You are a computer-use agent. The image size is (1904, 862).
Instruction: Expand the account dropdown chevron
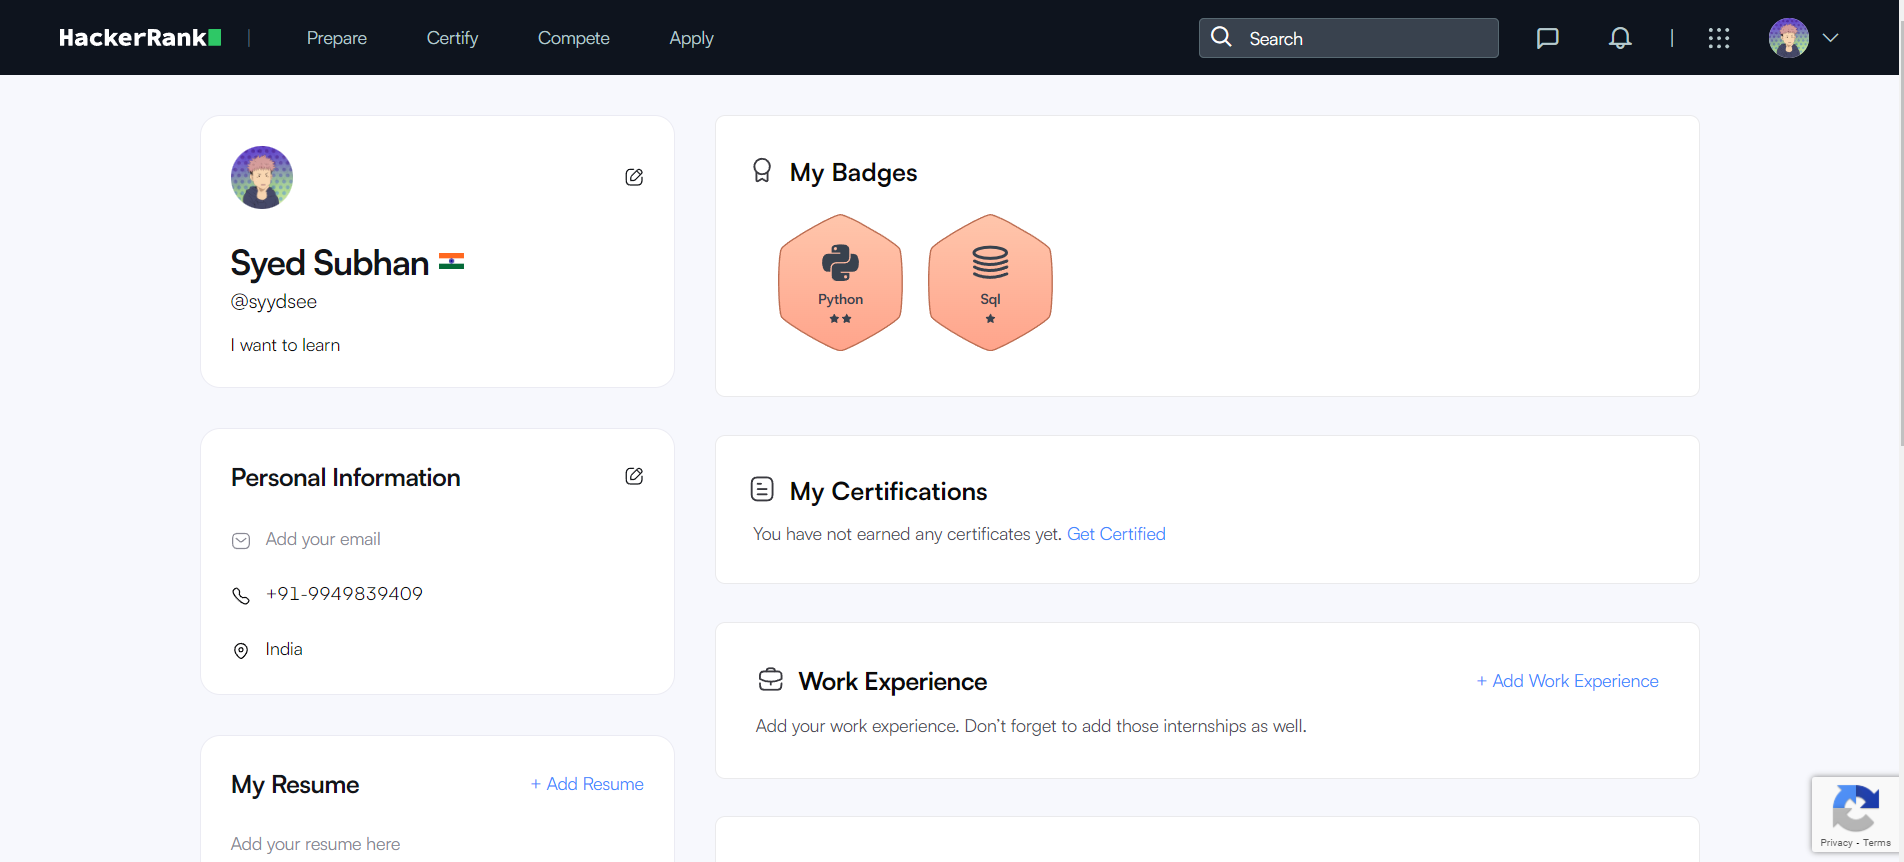click(x=1830, y=38)
